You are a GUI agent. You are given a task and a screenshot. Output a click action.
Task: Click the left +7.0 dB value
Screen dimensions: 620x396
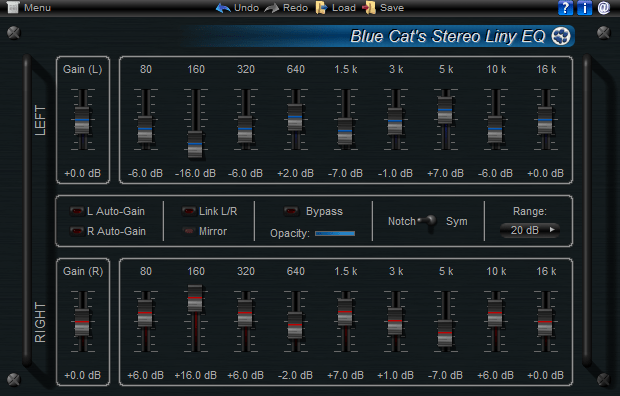(x=445, y=173)
